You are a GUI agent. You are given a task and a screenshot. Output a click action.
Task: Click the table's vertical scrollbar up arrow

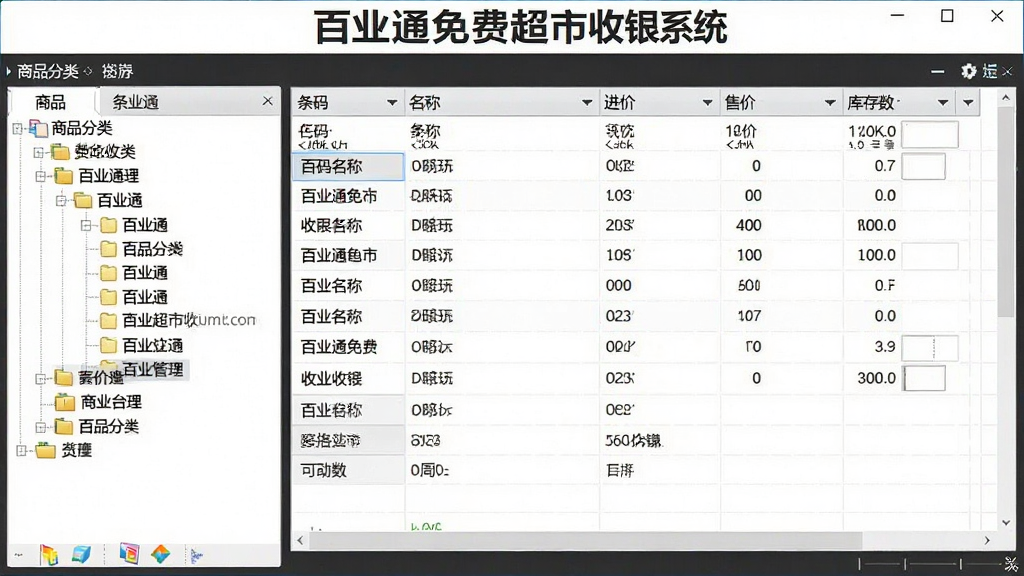[x=1006, y=99]
